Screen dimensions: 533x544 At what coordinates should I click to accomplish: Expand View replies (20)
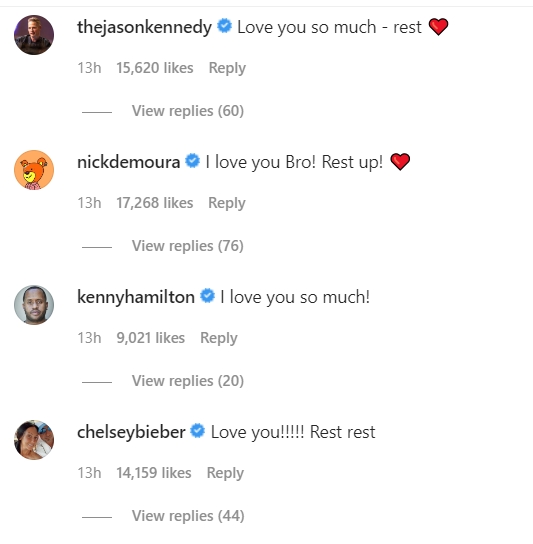coord(188,381)
